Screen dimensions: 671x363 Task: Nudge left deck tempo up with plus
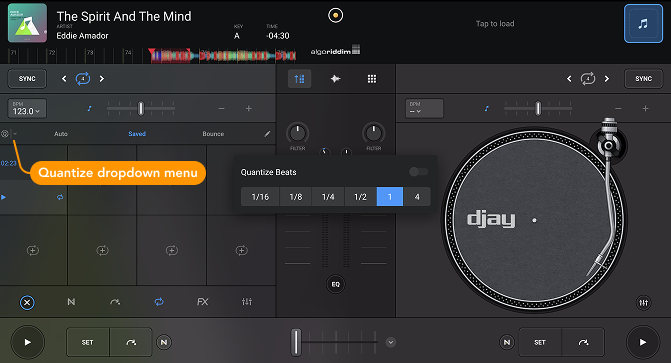point(249,109)
